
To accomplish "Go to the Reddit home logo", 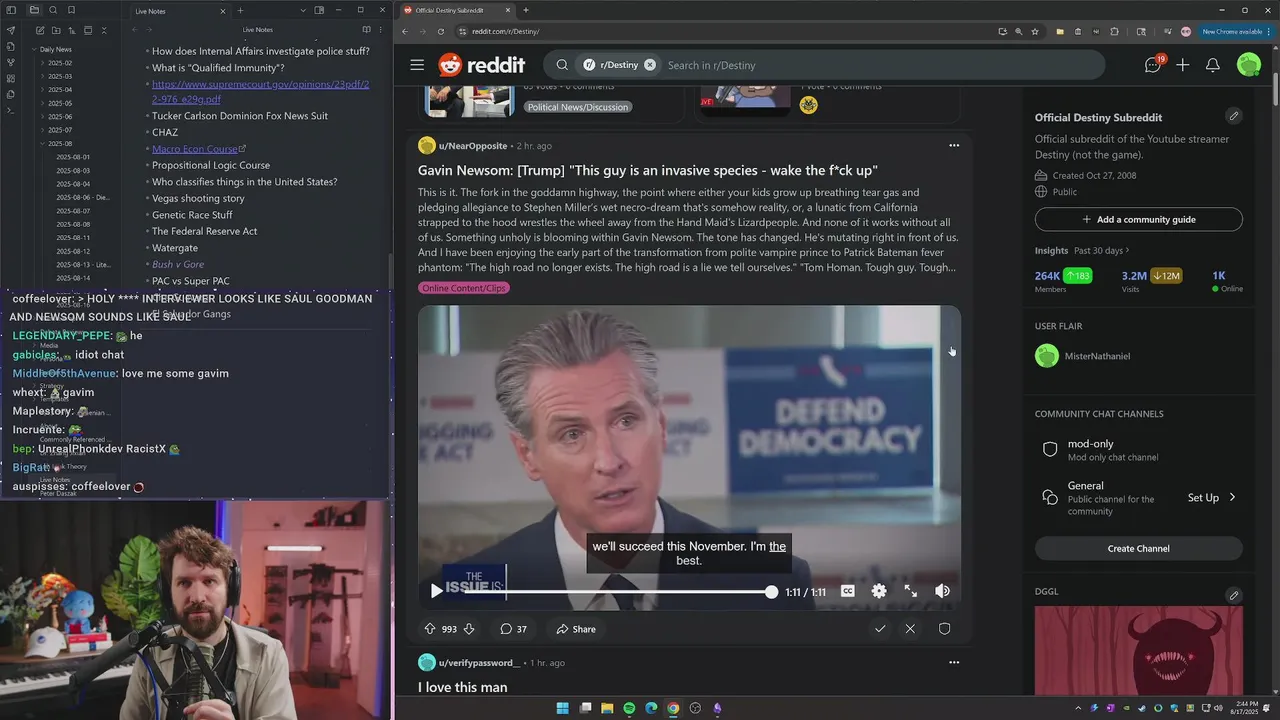I will [x=482, y=65].
